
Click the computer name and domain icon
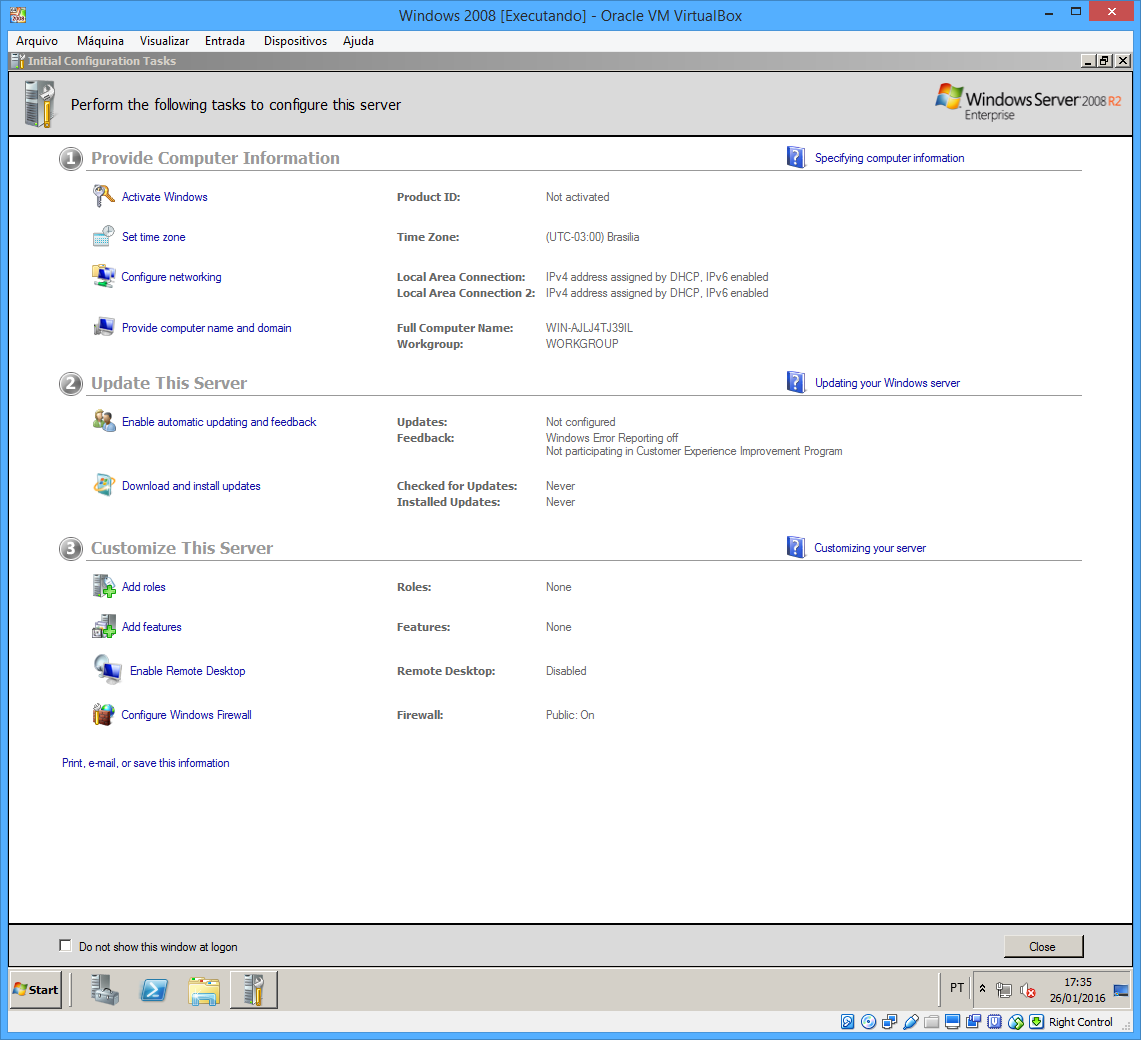103,328
